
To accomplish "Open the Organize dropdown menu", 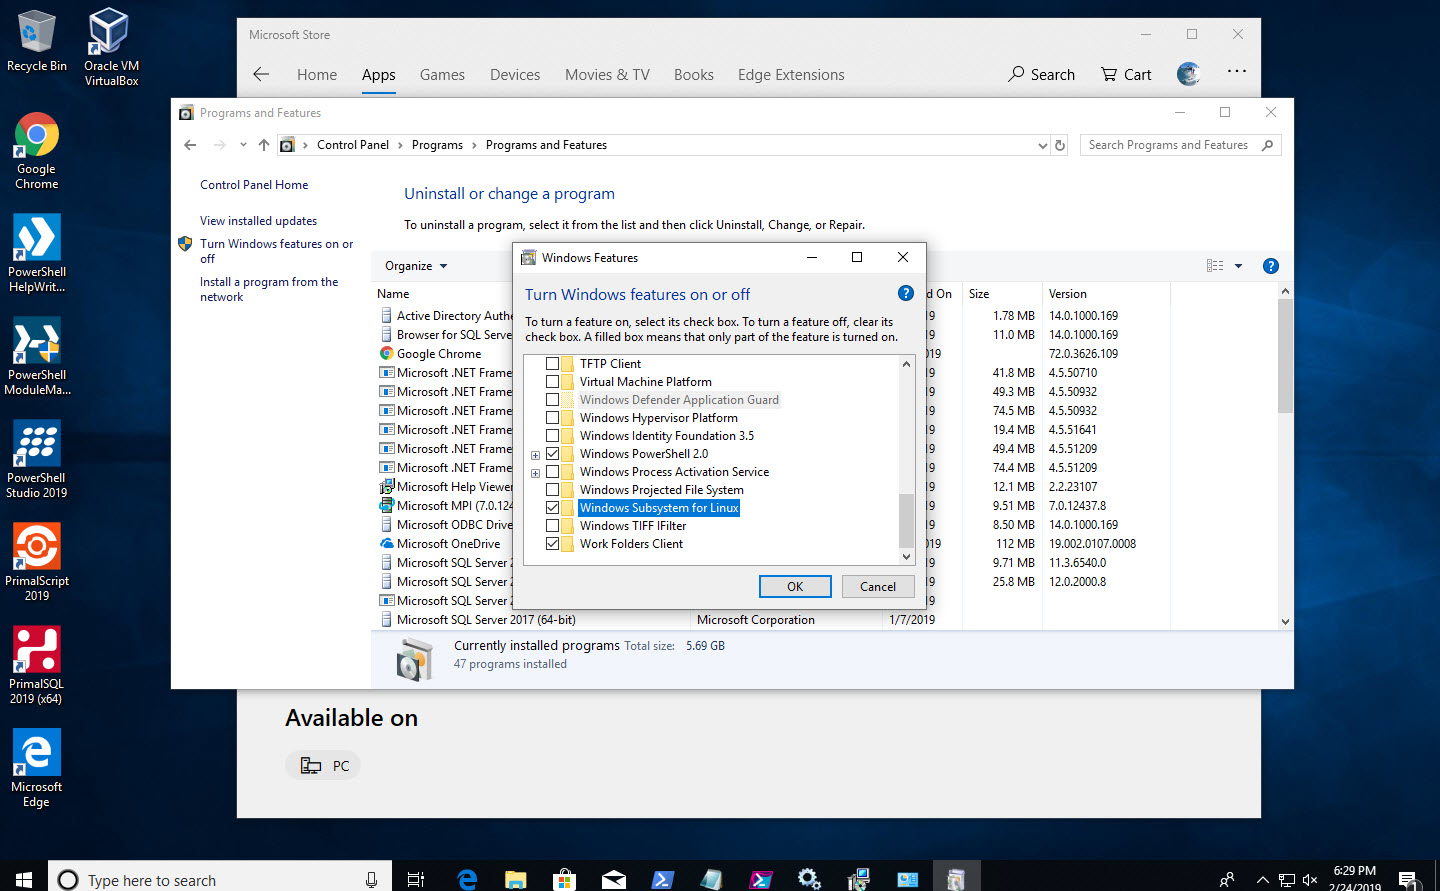I will pyautogui.click(x=416, y=266).
